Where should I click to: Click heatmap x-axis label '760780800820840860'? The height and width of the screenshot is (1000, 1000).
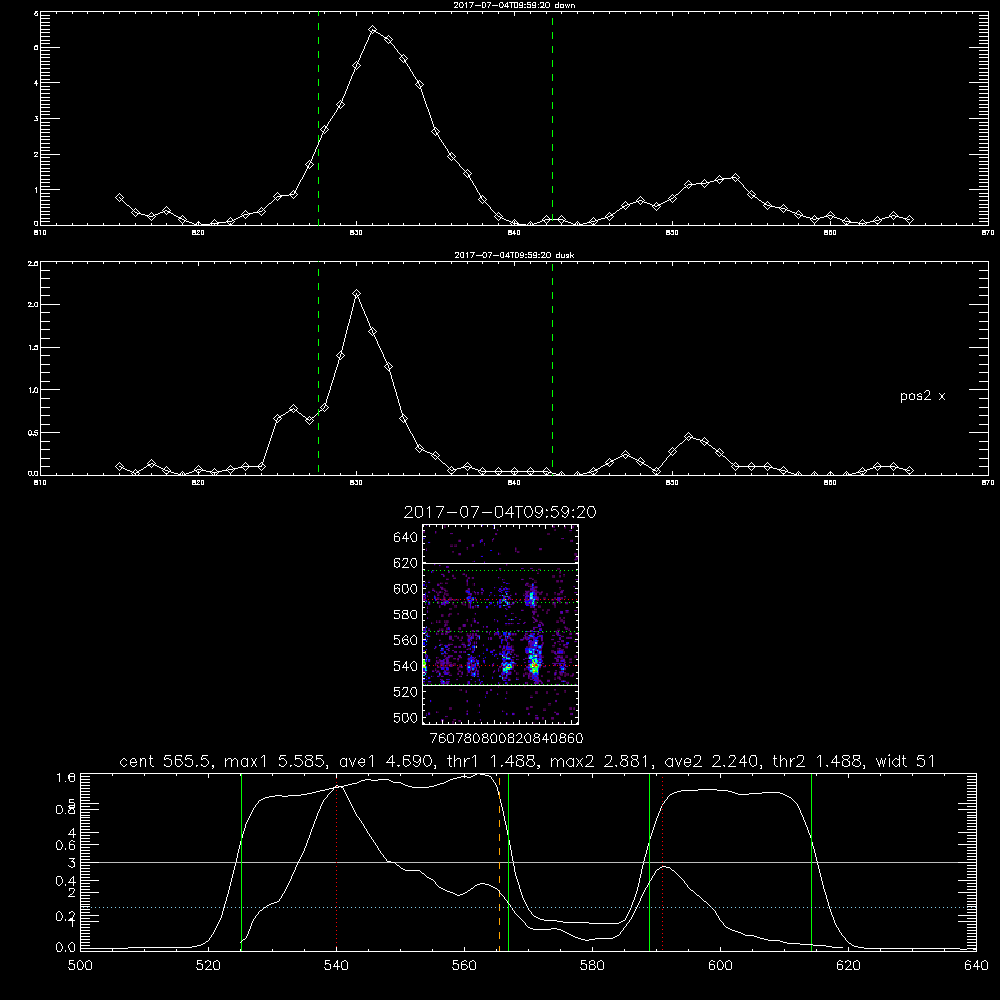(x=506, y=738)
